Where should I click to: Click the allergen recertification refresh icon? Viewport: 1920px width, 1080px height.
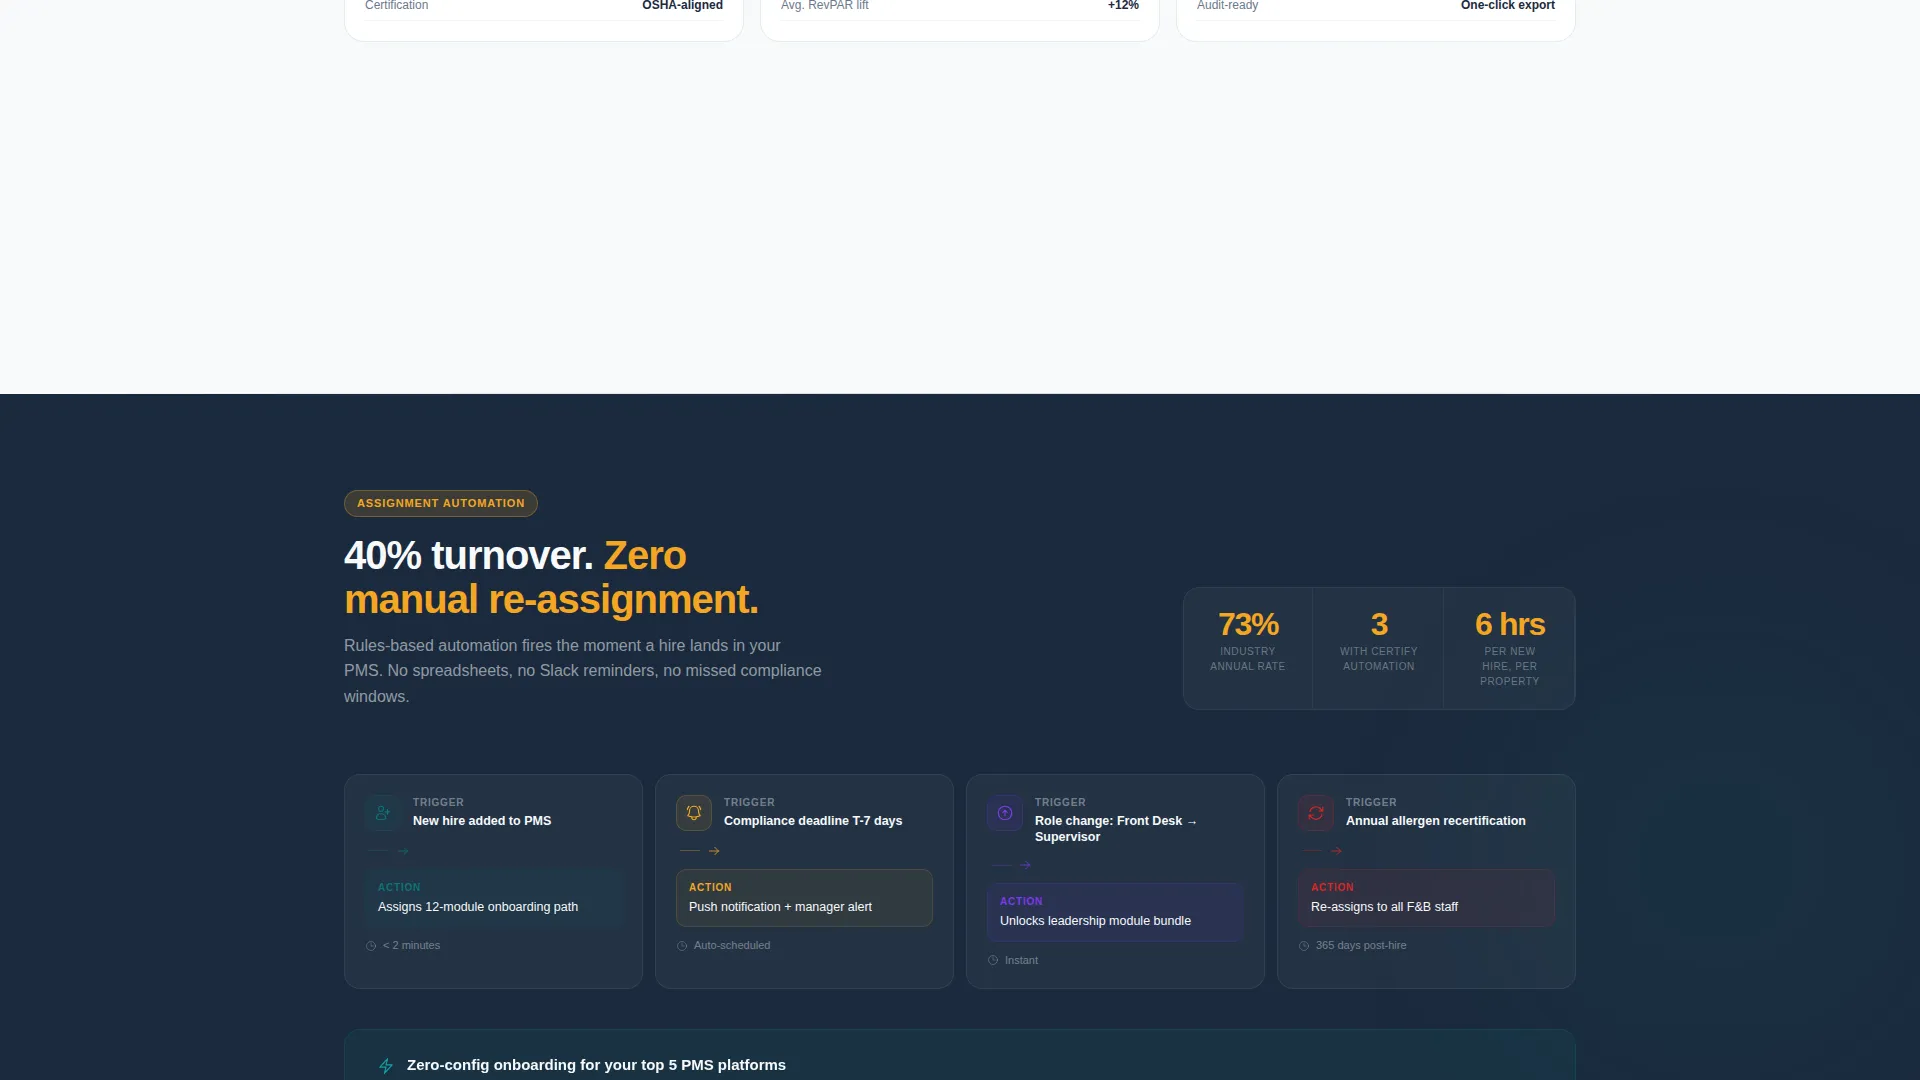point(1316,813)
